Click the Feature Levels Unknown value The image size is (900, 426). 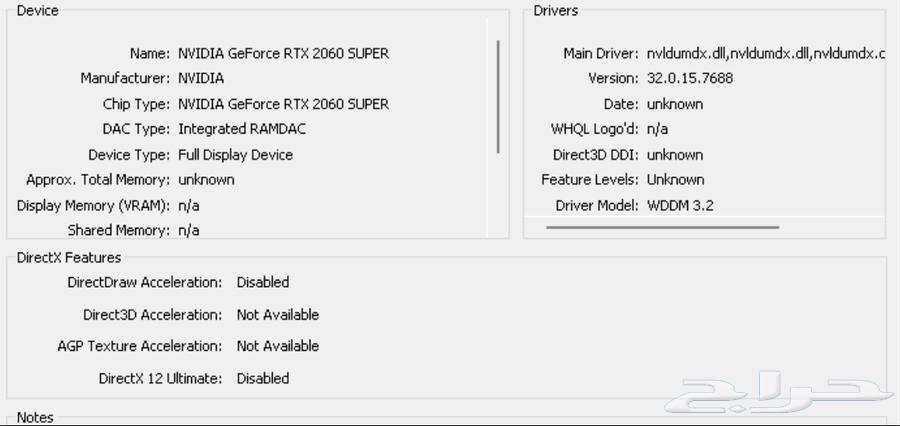pyautogui.click(x=675, y=180)
